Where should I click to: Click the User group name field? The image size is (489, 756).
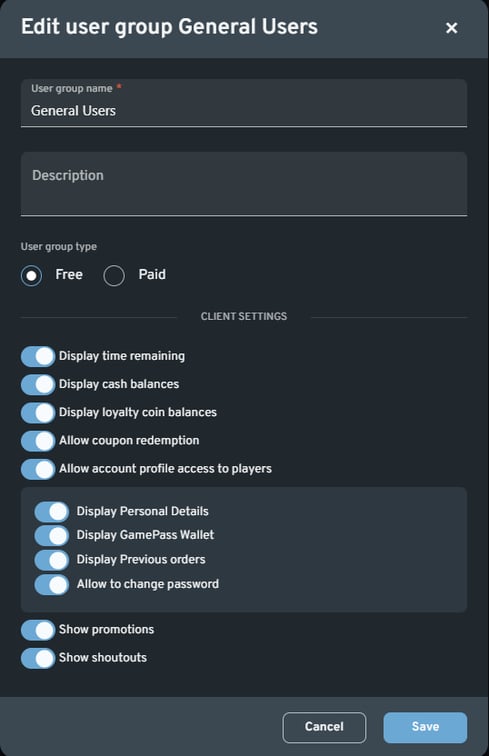[x=244, y=103]
